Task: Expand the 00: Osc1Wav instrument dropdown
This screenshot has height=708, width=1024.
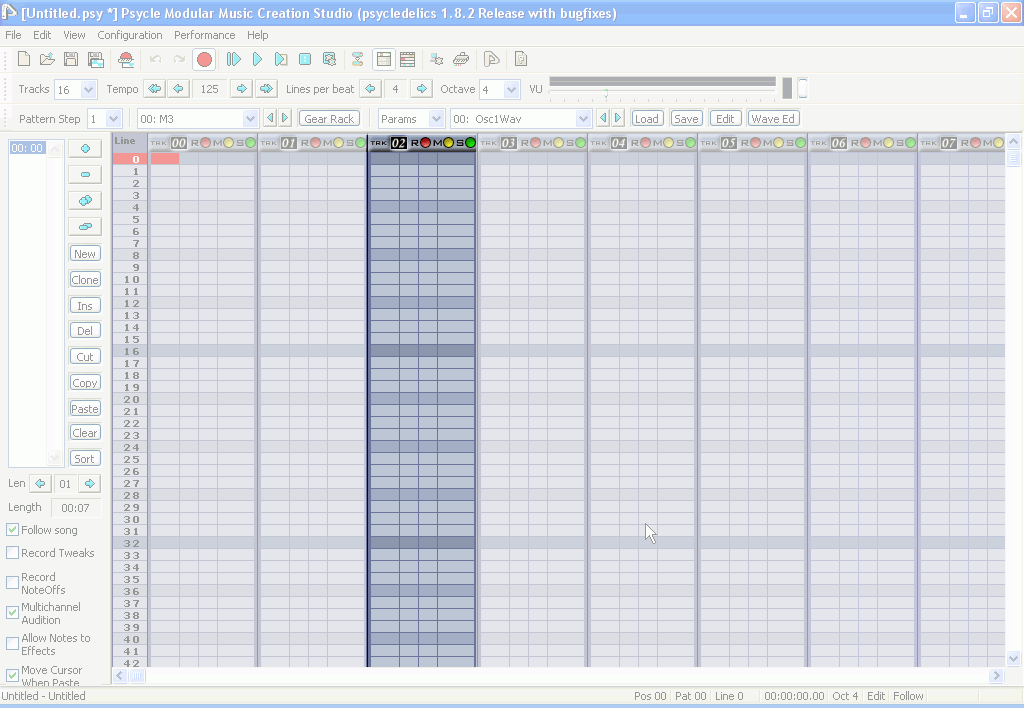Action: [583, 119]
